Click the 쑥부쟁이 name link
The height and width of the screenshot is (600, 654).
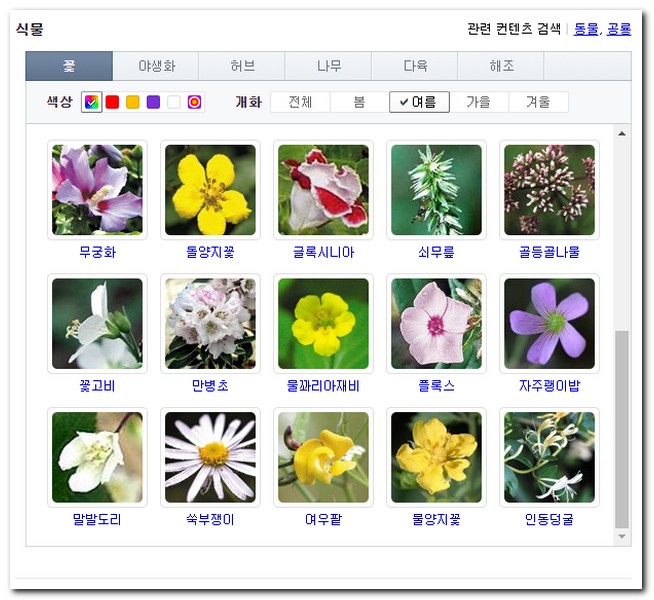click(210, 520)
